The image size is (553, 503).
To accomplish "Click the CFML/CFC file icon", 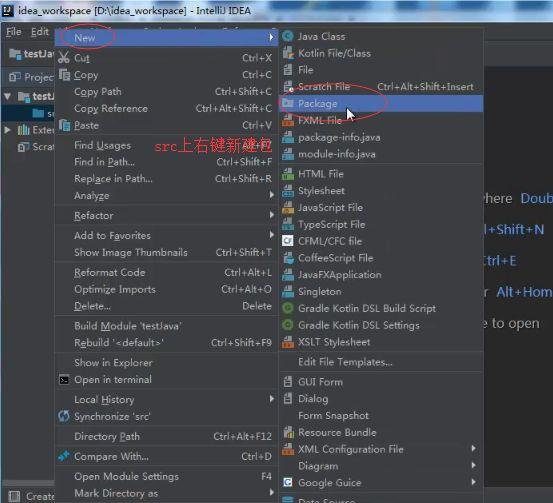I will point(288,241).
